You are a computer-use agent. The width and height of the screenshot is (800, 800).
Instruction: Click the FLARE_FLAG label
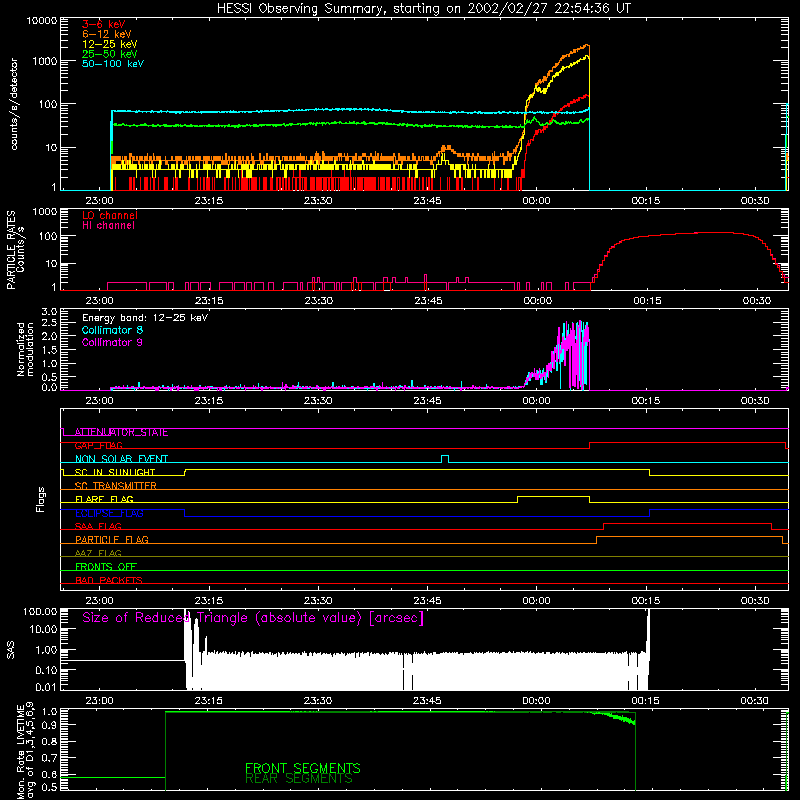tap(104, 499)
